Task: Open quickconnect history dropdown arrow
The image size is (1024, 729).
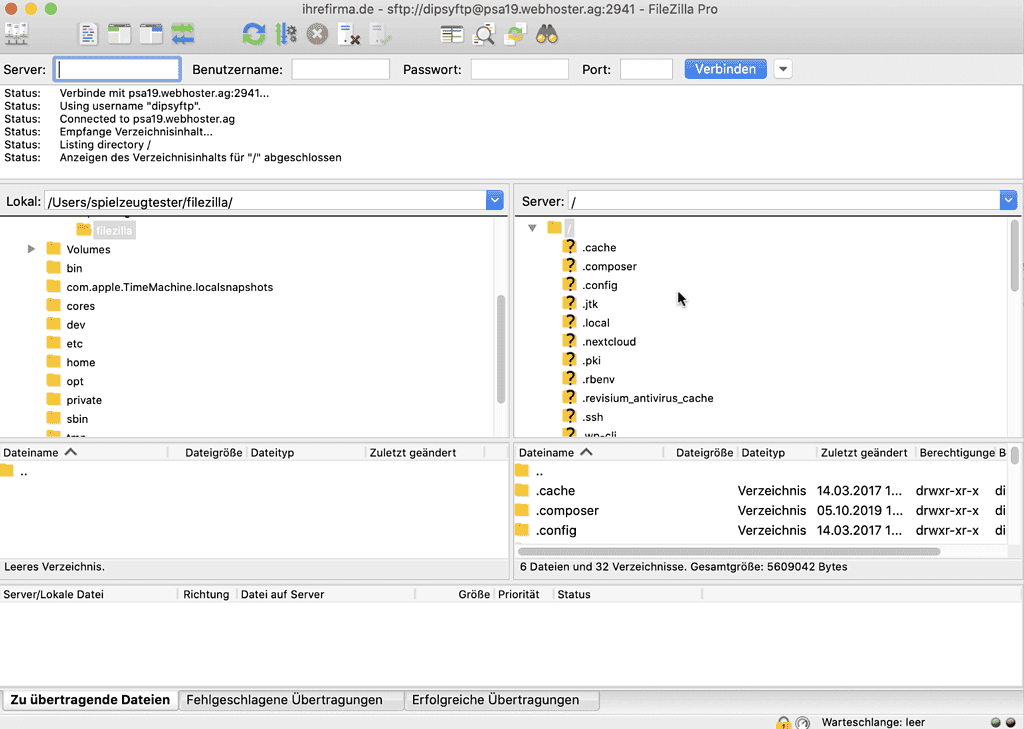Action: tap(783, 69)
